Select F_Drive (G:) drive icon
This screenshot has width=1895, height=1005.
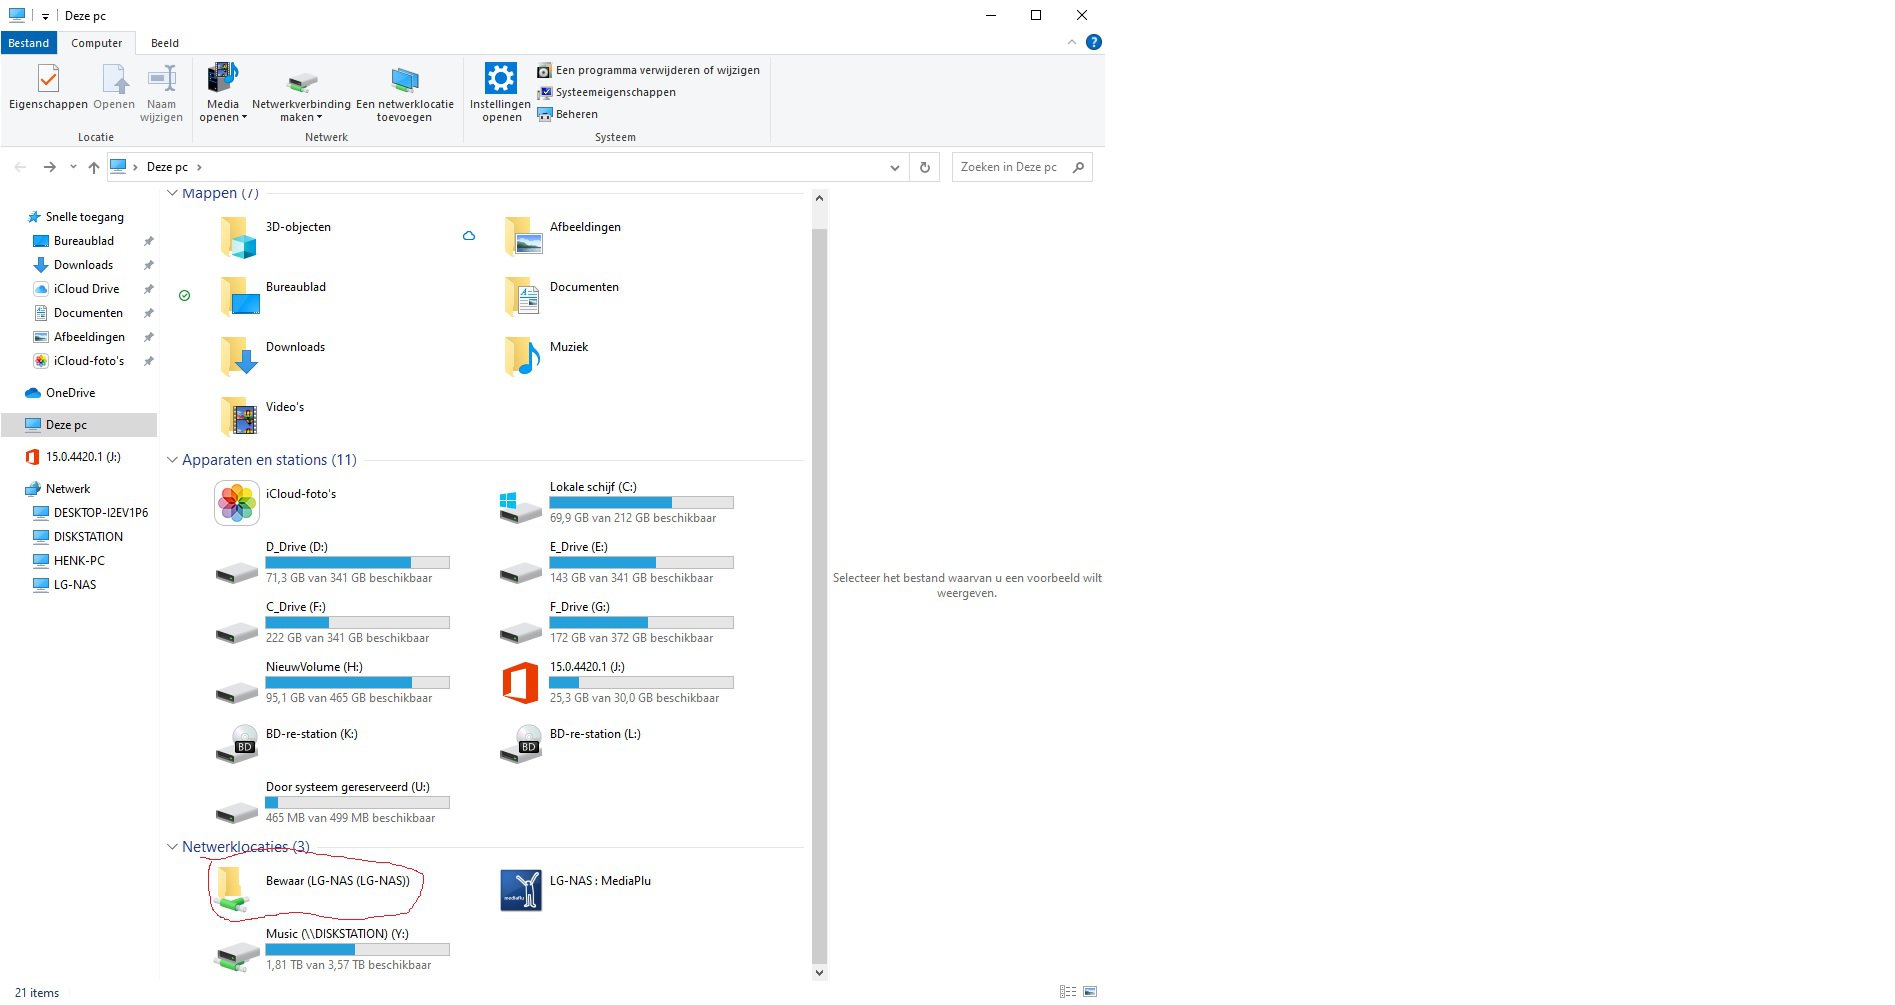[x=521, y=631]
